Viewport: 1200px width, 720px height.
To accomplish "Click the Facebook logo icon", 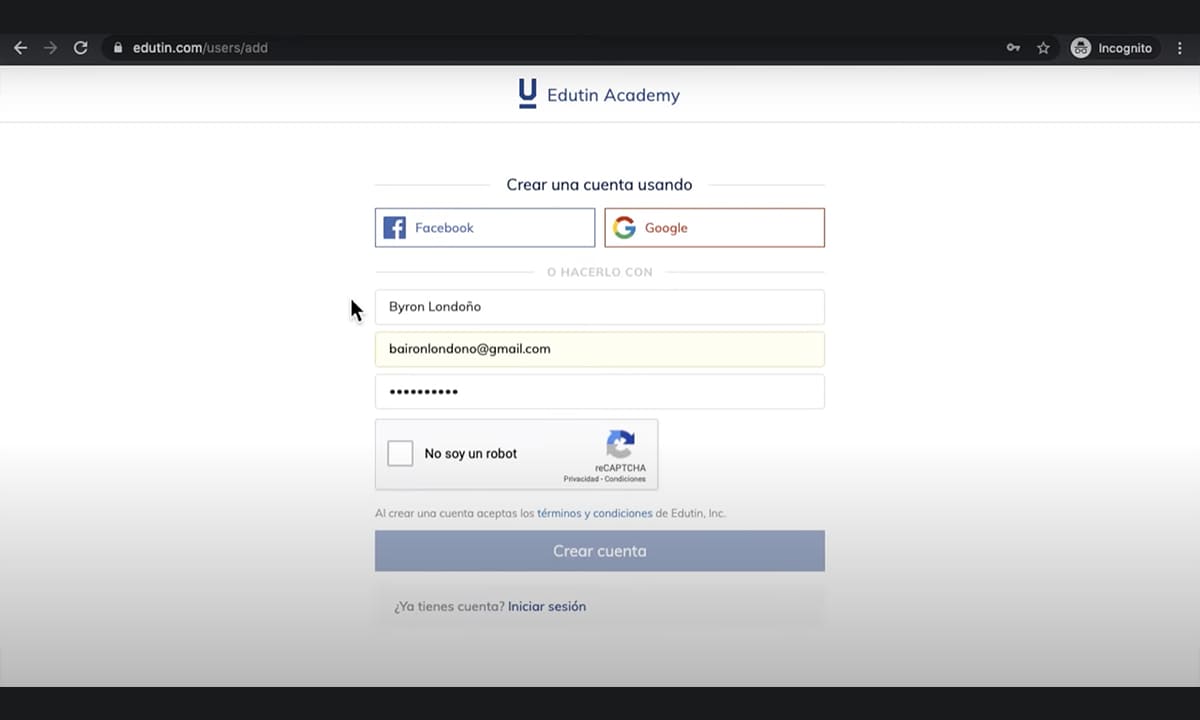I will click(395, 228).
